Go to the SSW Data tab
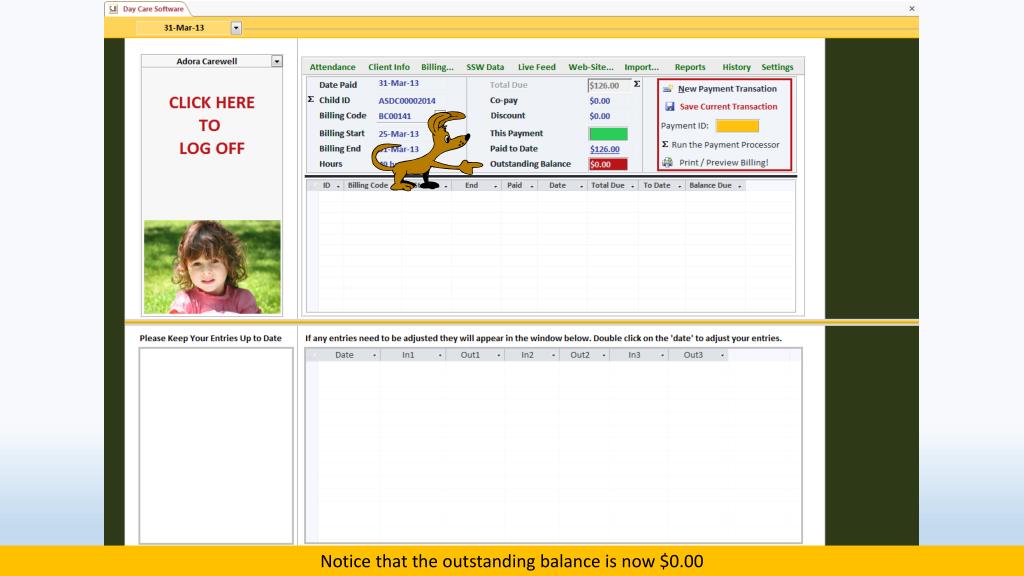The height and width of the screenshot is (576, 1024). pyautogui.click(x=485, y=67)
